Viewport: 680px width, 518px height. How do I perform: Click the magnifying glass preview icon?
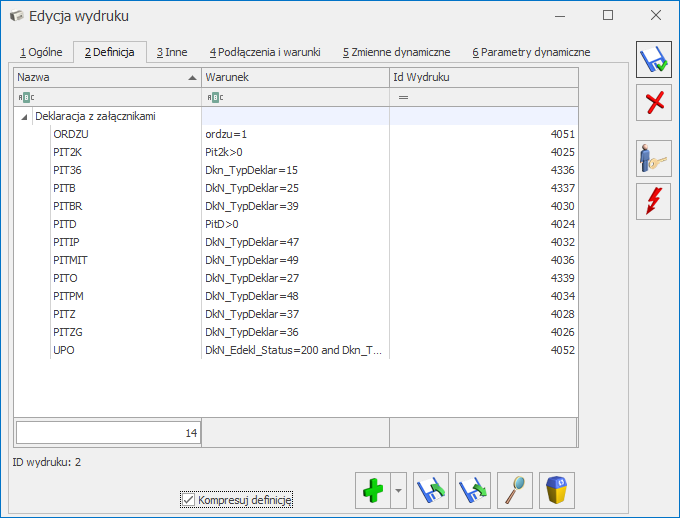[514, 491]
